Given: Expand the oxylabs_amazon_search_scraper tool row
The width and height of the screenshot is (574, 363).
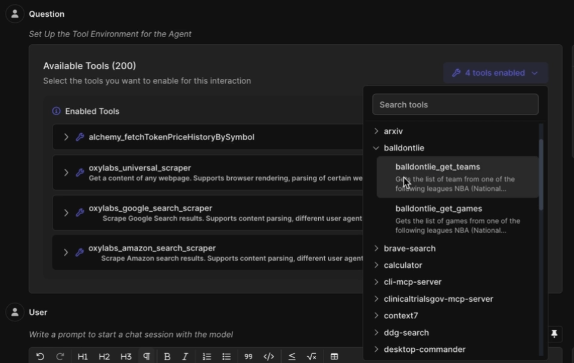Looking at the screenshot, I should point(66,252).
